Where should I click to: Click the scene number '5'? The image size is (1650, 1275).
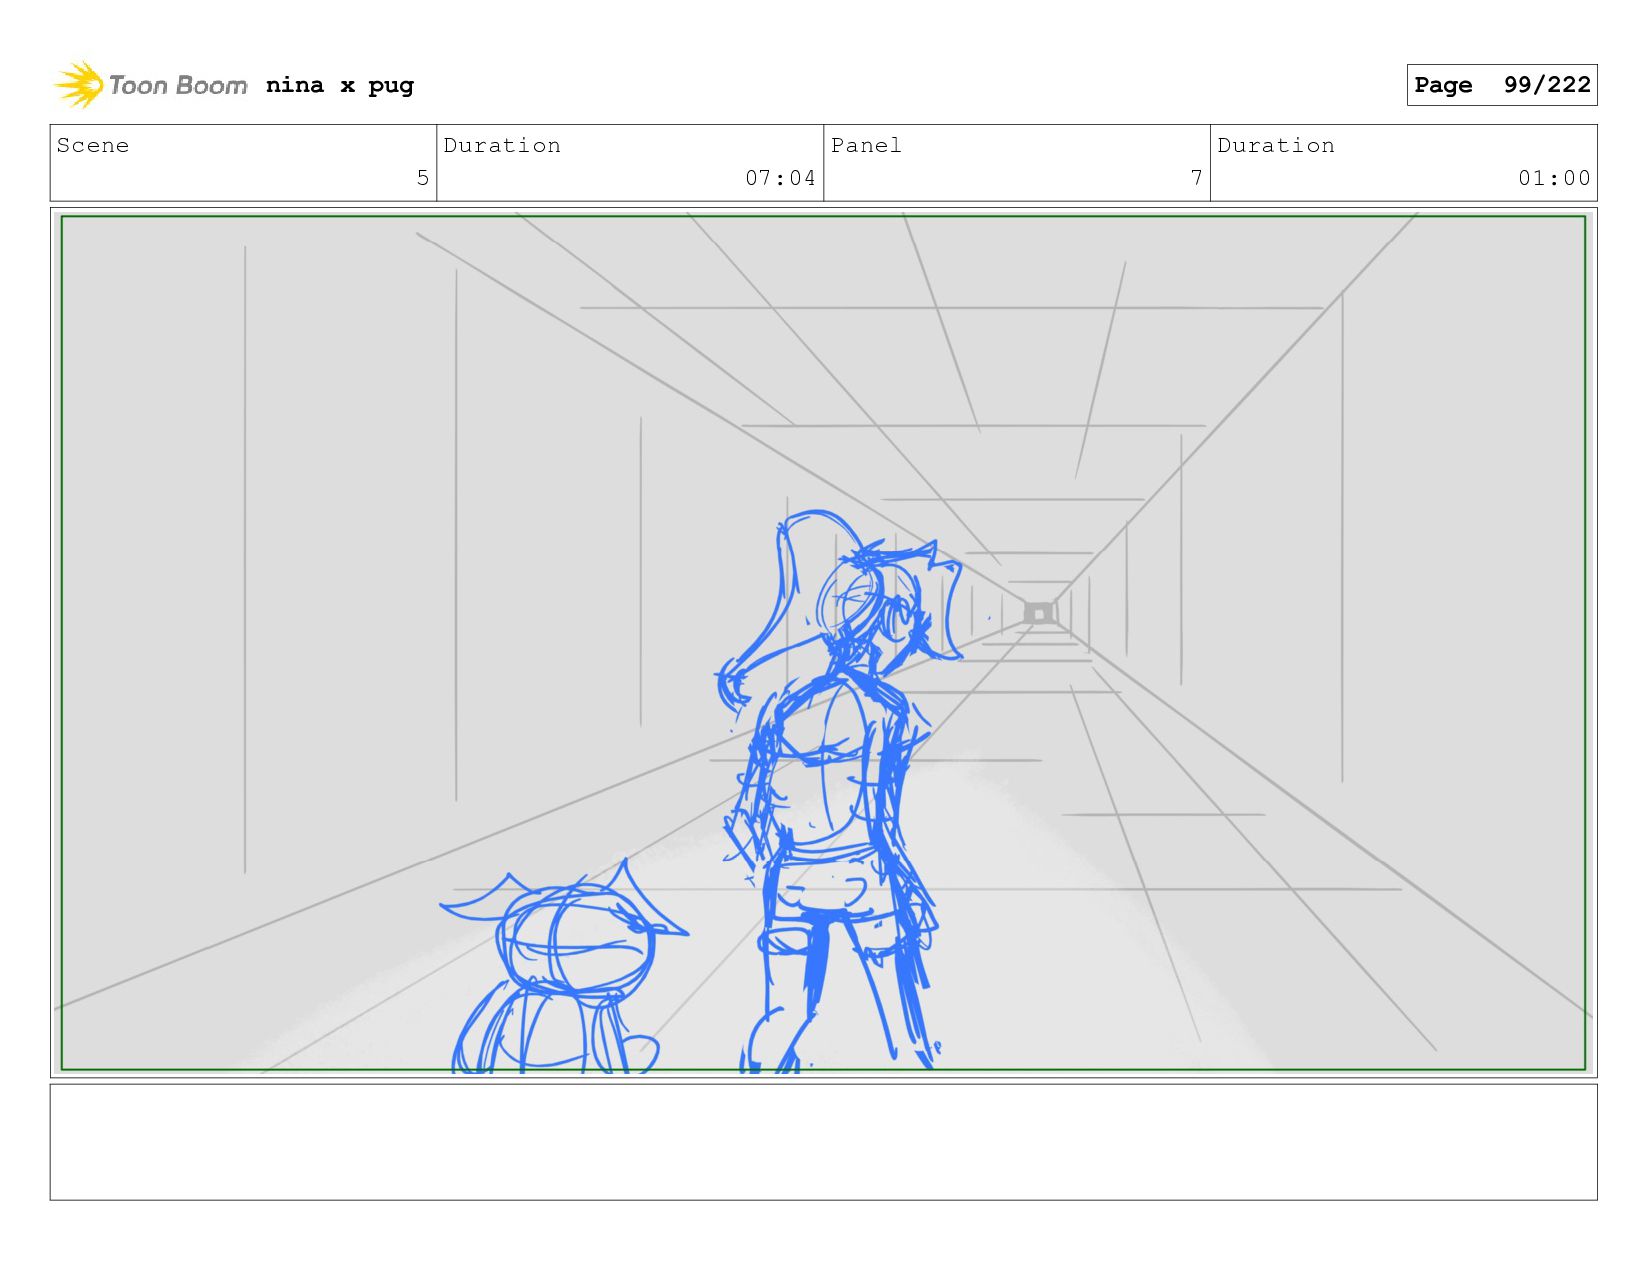tap(423, 178)
